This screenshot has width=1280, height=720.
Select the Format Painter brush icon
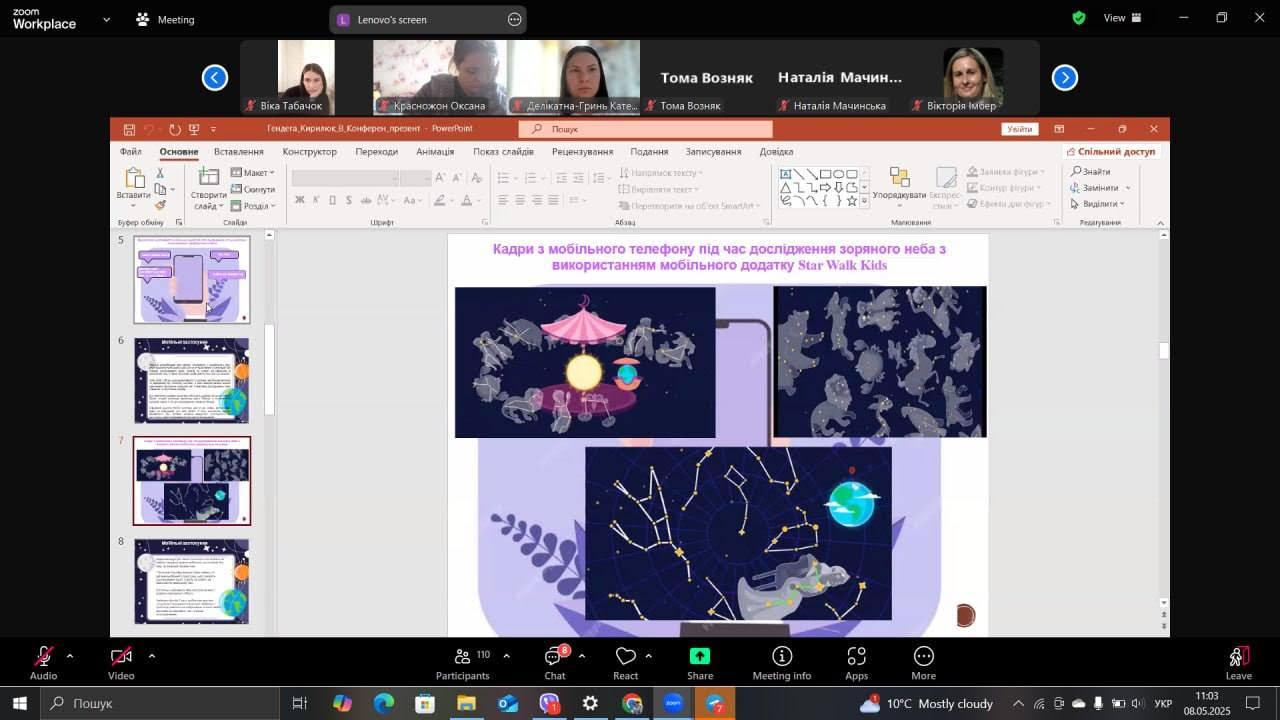pyautogui.click(x=160, y=205)
